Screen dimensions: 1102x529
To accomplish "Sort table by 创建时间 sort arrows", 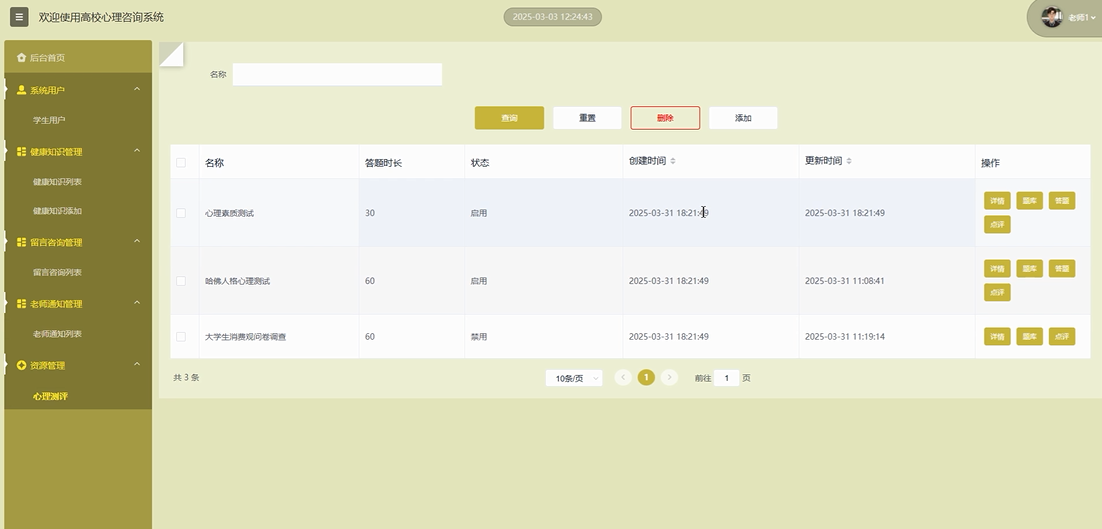I will [672, 162].
